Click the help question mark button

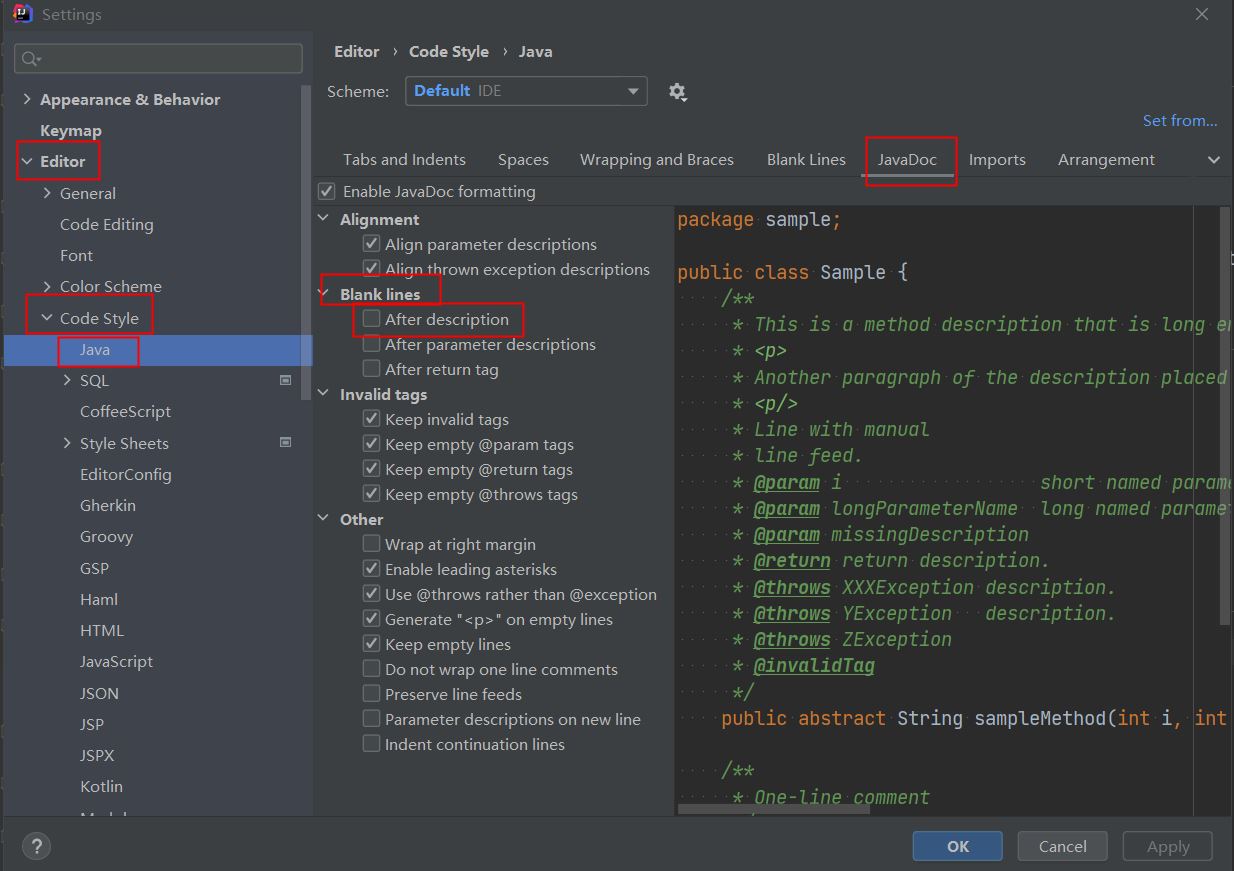(x=36, y=846)
